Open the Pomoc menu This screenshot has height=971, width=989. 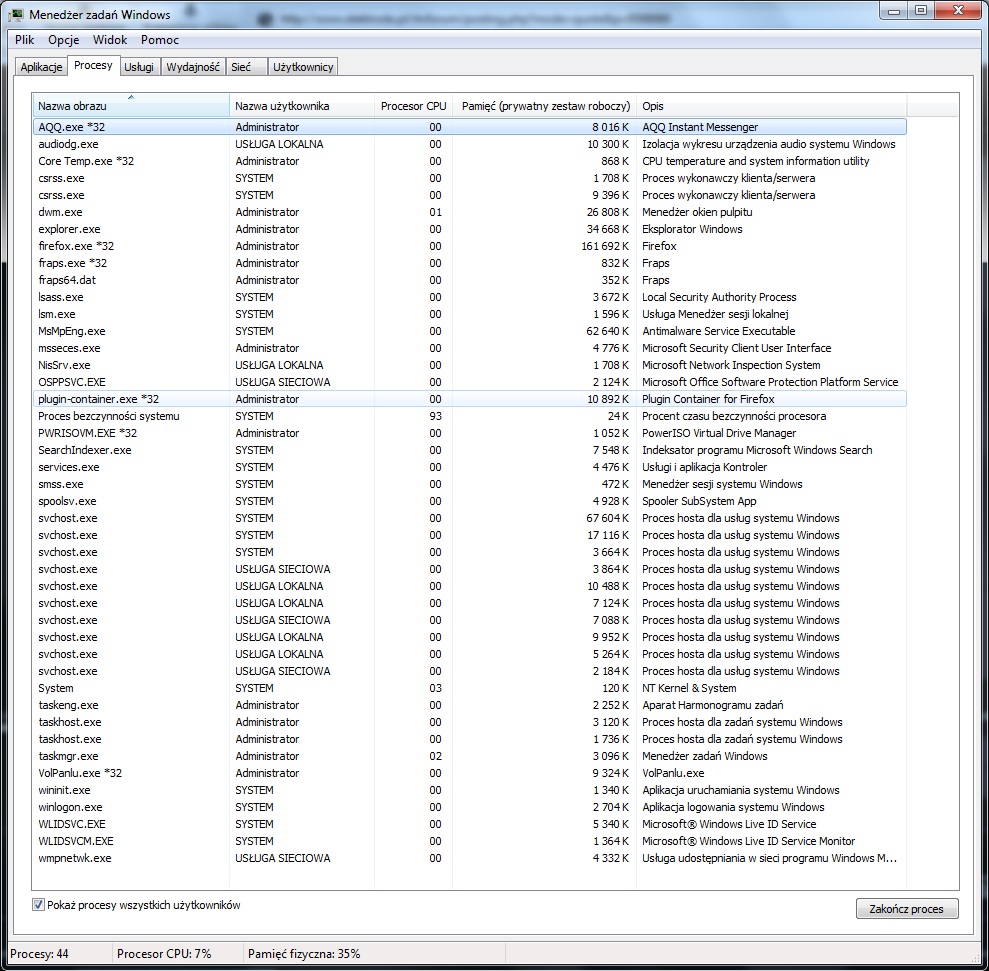pyautogui.click(x=160, y=40)
